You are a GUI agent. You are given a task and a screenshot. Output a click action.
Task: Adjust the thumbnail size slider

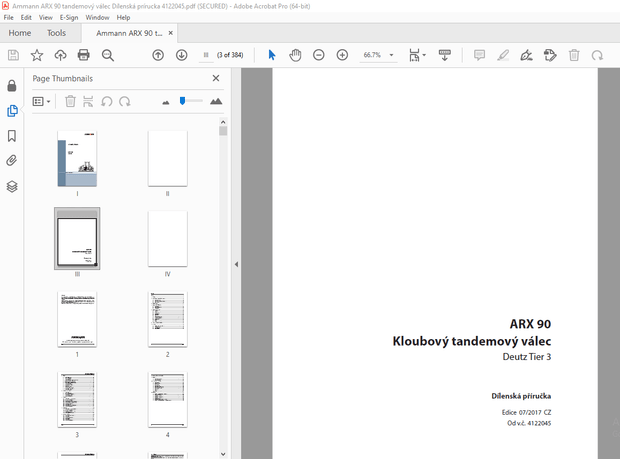[x=182, y=101]
